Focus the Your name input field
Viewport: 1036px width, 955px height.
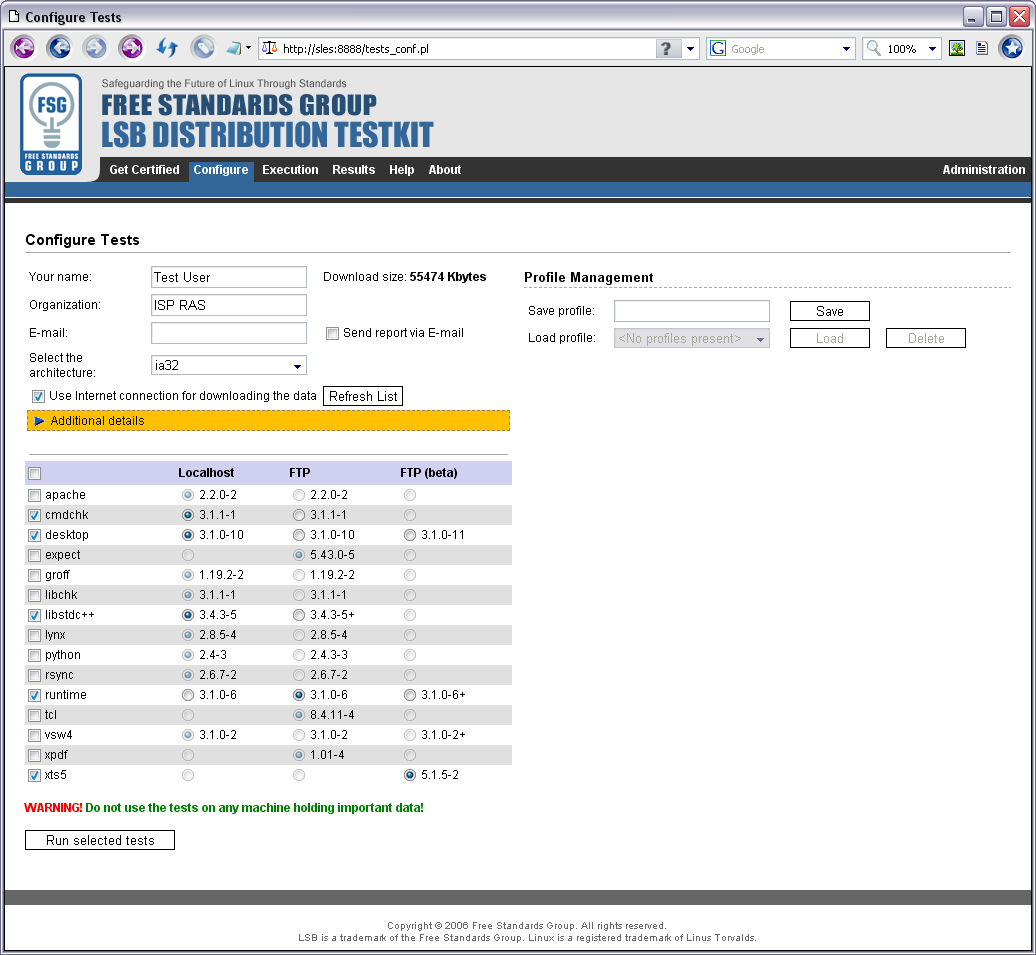click(x=229, y=278)
